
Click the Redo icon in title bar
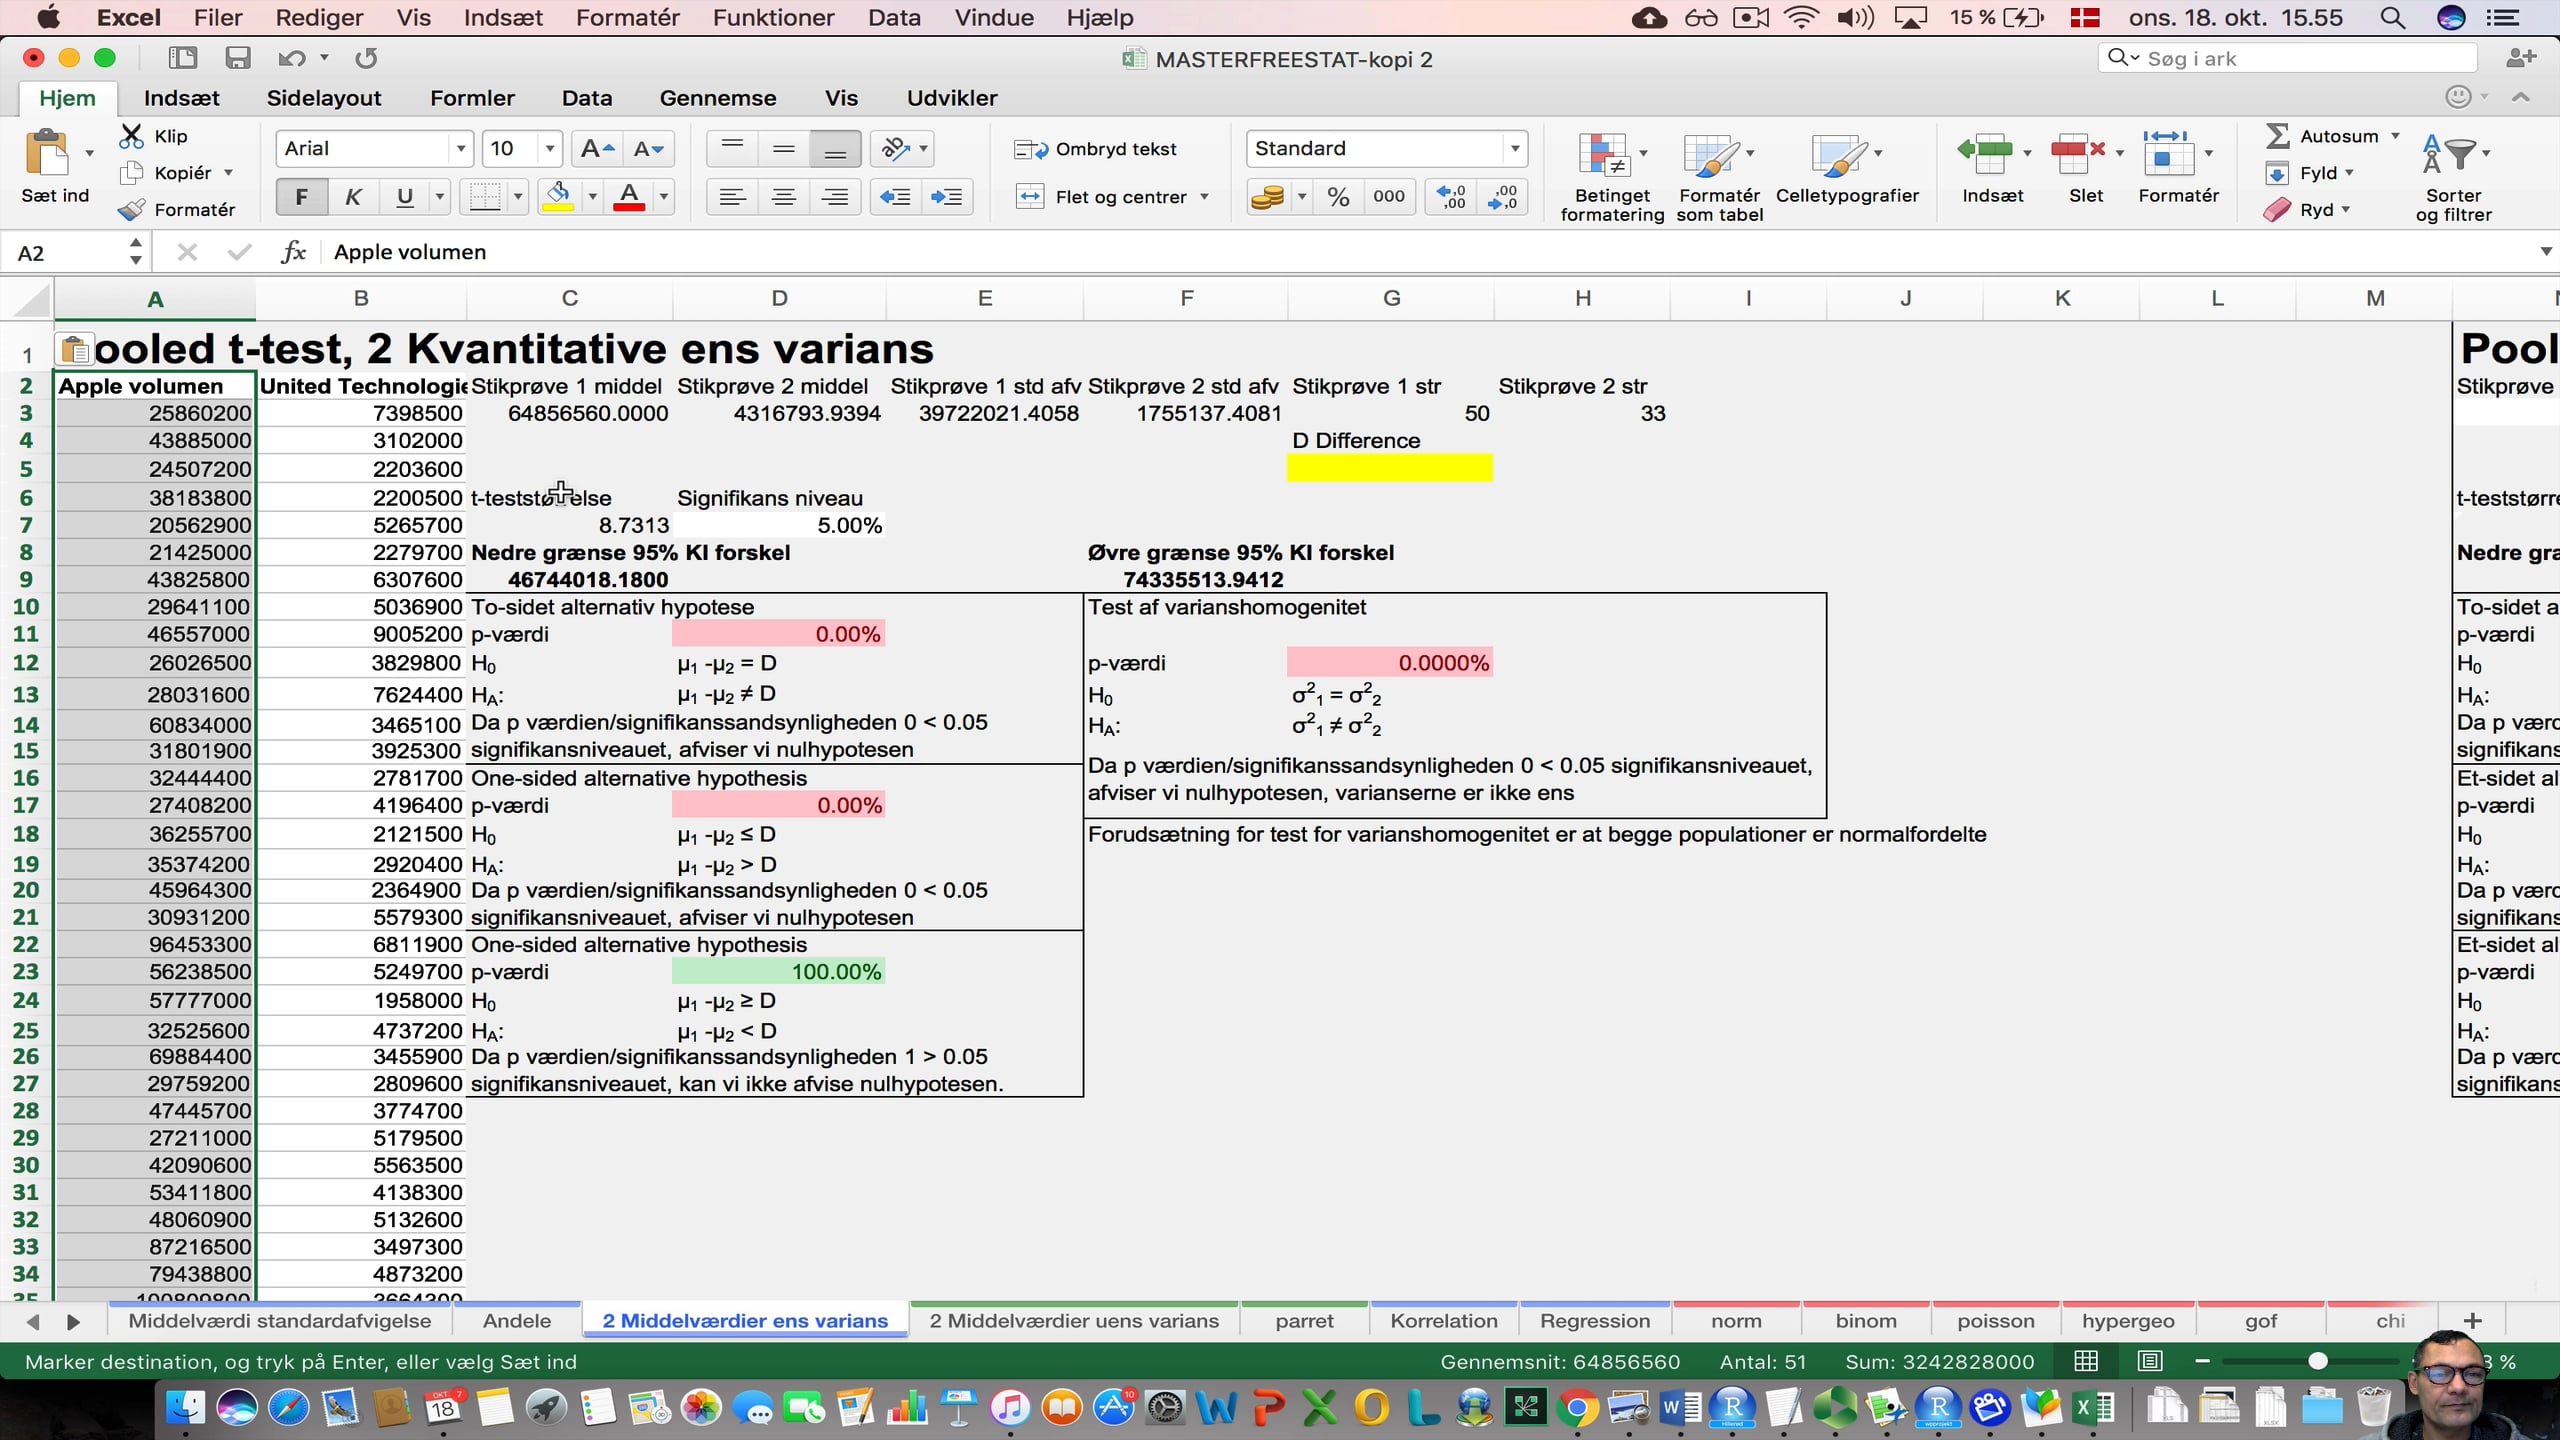[366, 58]
